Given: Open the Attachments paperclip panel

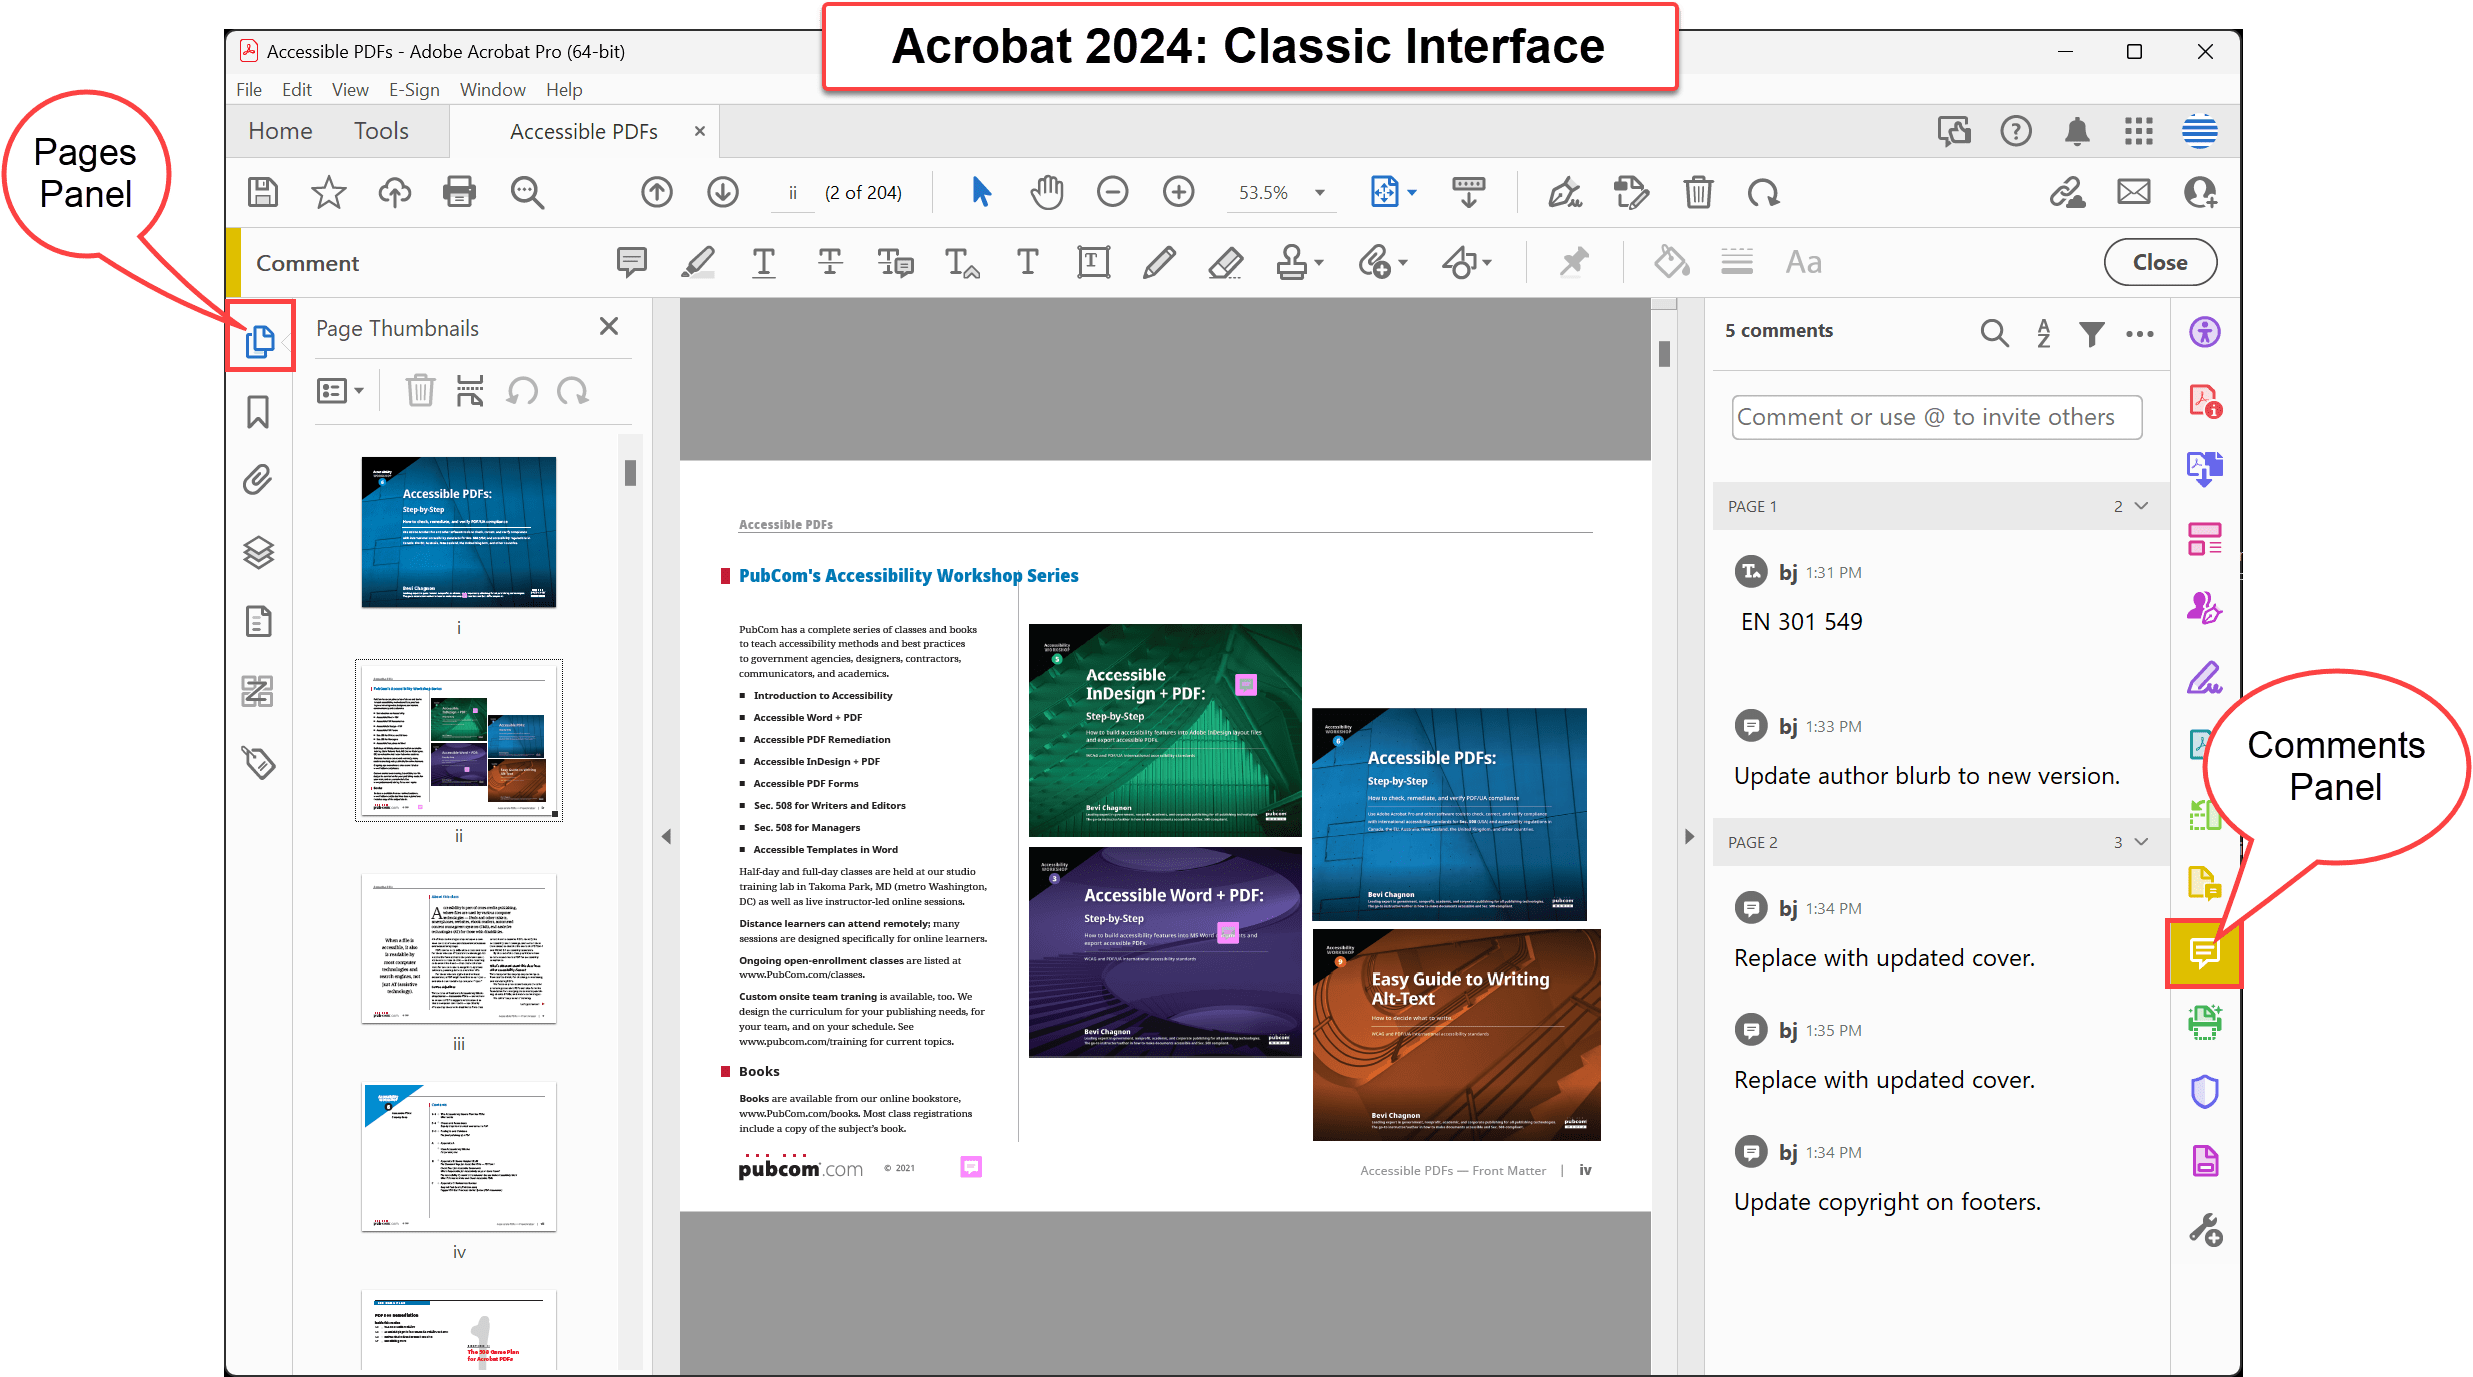Looking at the screenshot, I should coord(258,480).
